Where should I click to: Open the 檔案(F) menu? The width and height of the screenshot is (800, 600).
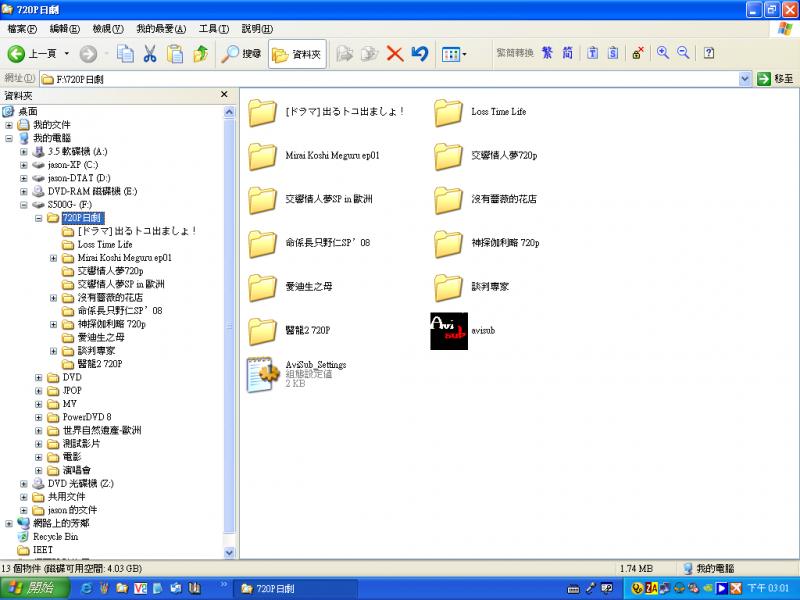(22, 29)
